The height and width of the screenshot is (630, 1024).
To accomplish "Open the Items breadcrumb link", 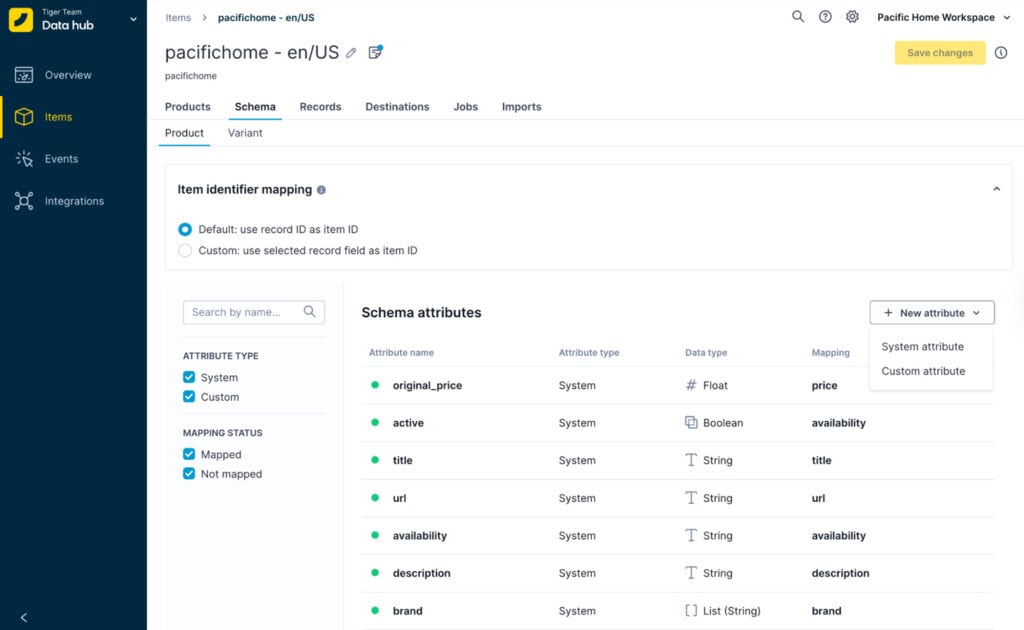I will (x=177, y=17).
